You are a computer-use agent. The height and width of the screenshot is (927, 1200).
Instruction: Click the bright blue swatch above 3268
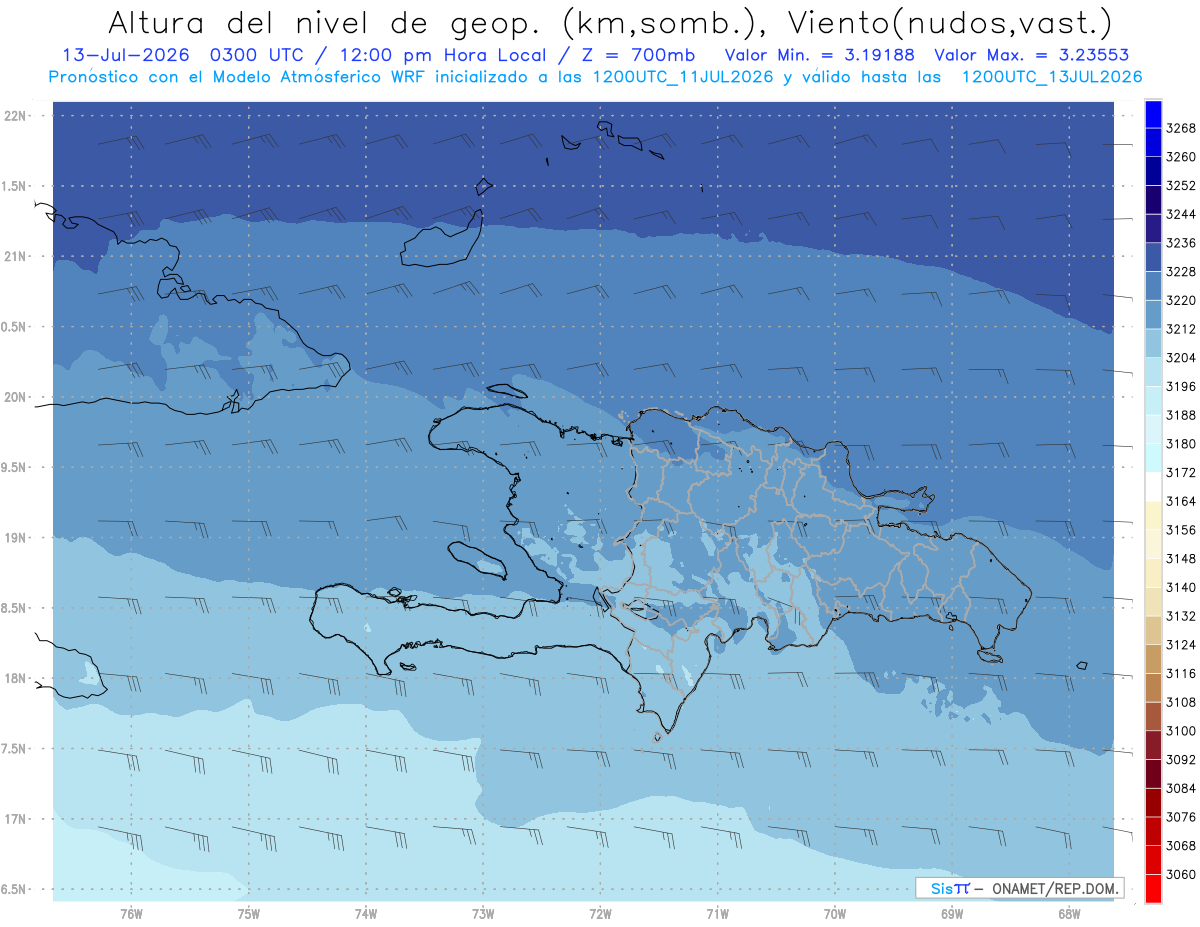point(1153,114)
